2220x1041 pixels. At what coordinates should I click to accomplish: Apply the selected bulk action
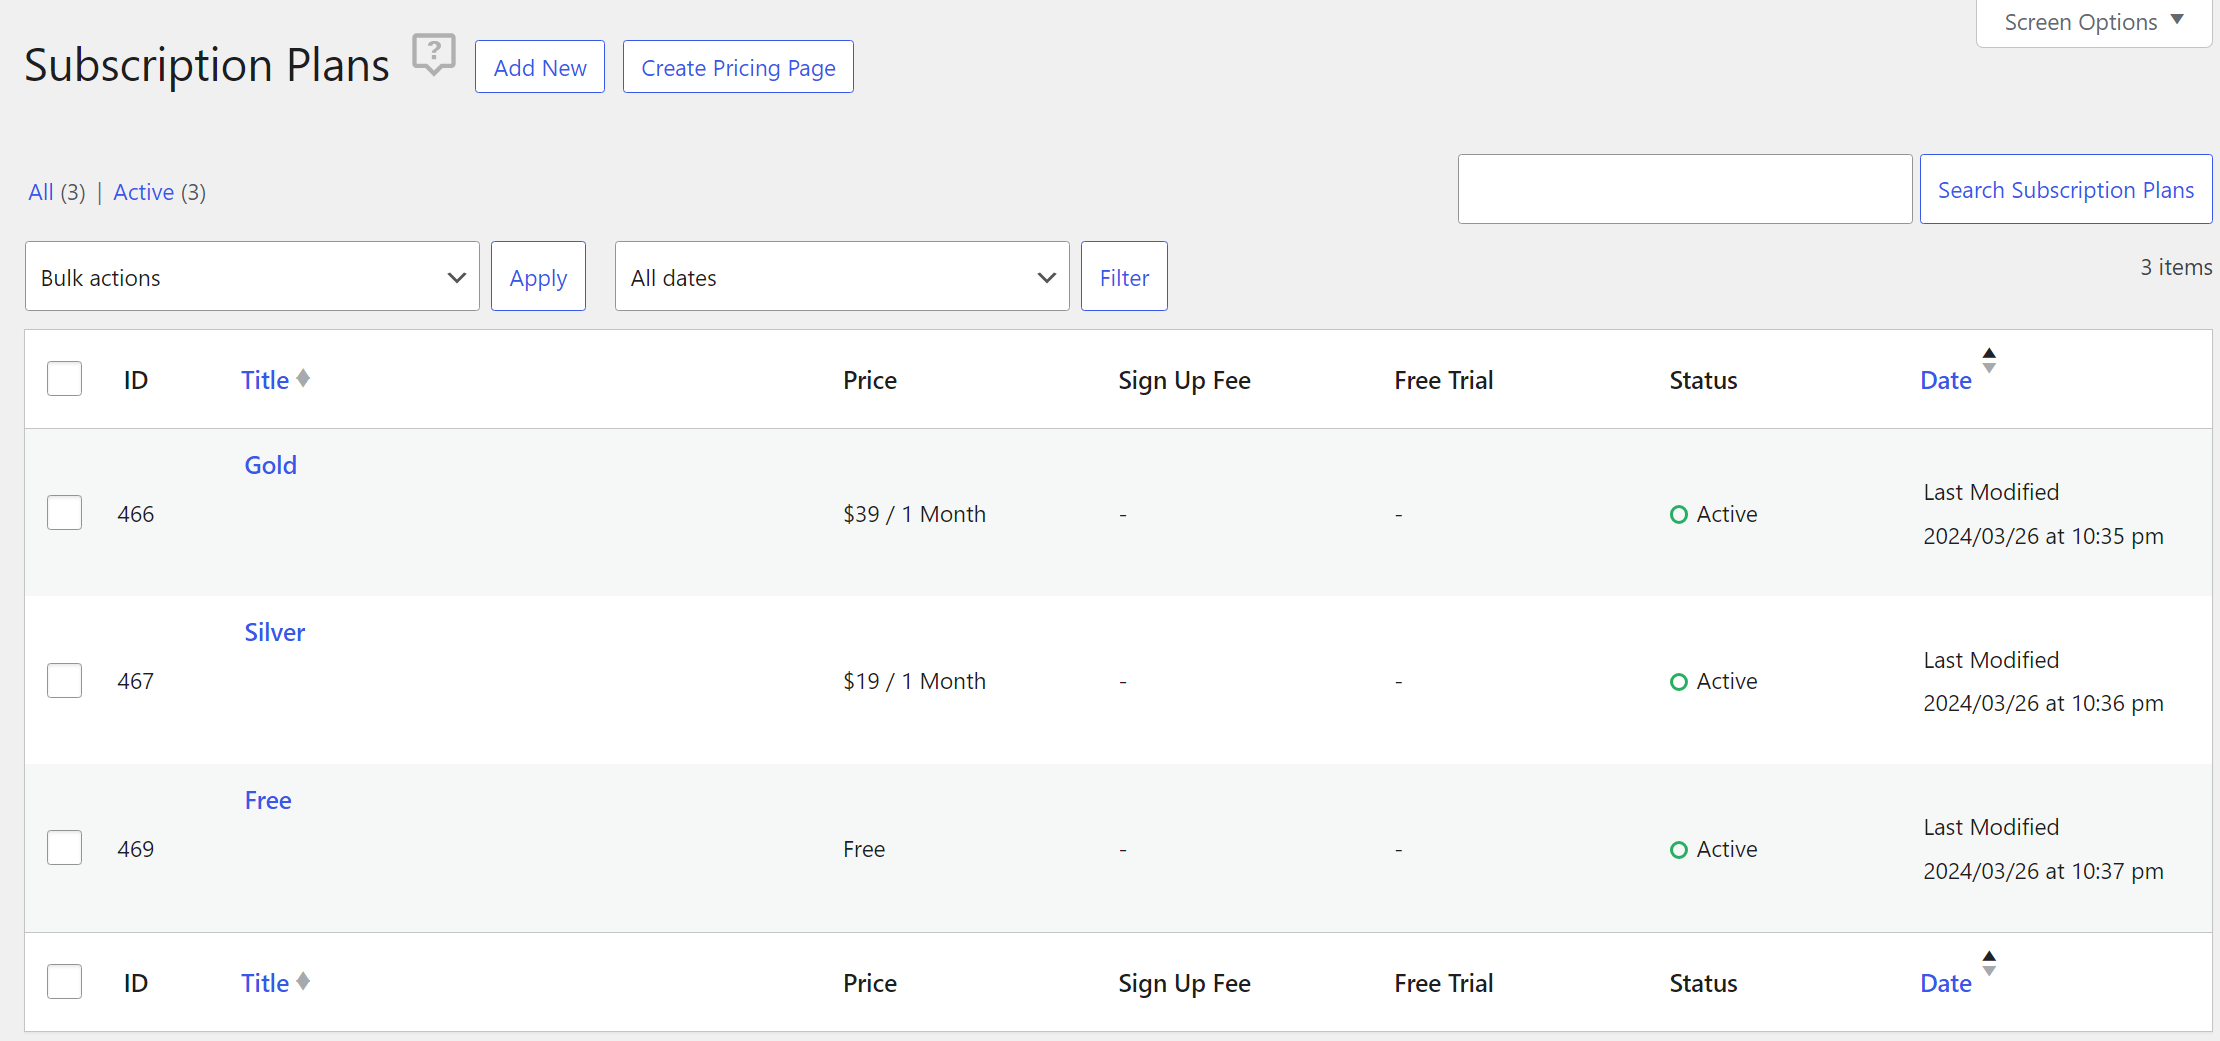click(x=538, y=277)
